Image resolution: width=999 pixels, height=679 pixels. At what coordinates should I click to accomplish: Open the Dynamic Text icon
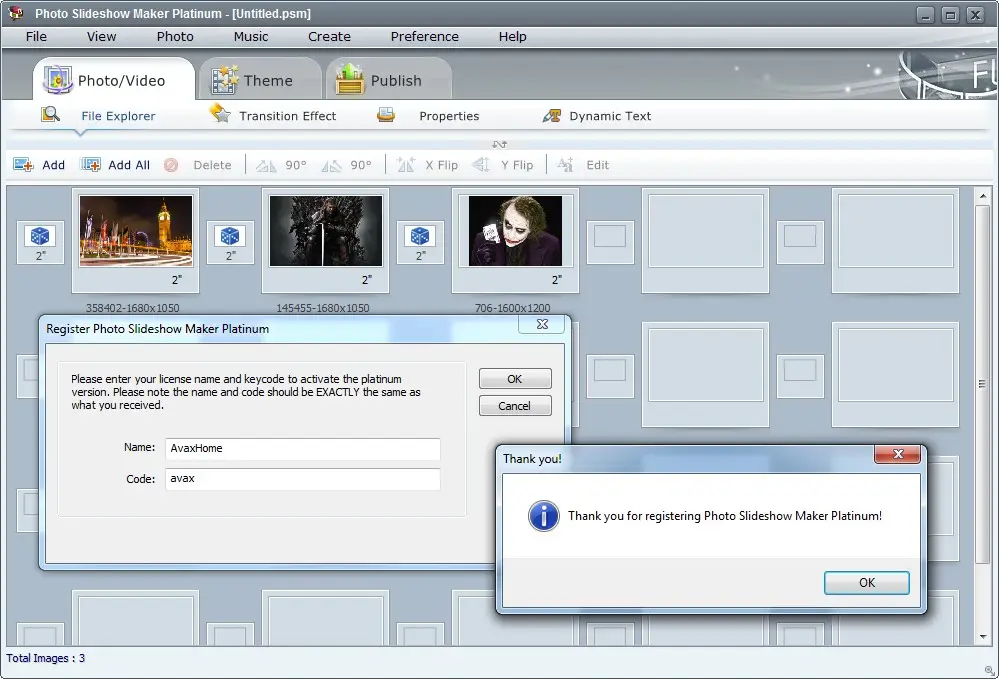click(x=552, y=116)
